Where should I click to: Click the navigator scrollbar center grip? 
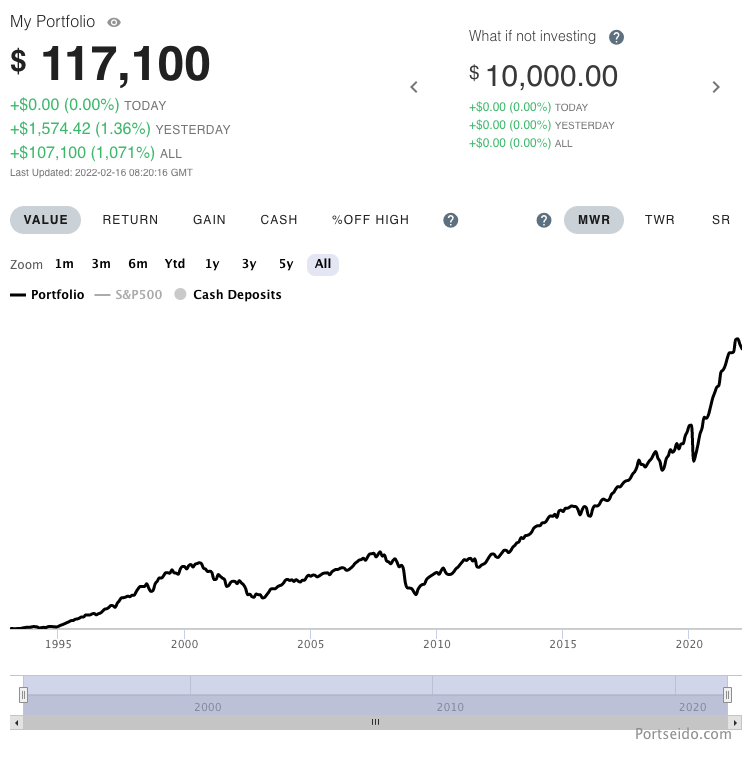pyautogui.click(x=376, y=721)
